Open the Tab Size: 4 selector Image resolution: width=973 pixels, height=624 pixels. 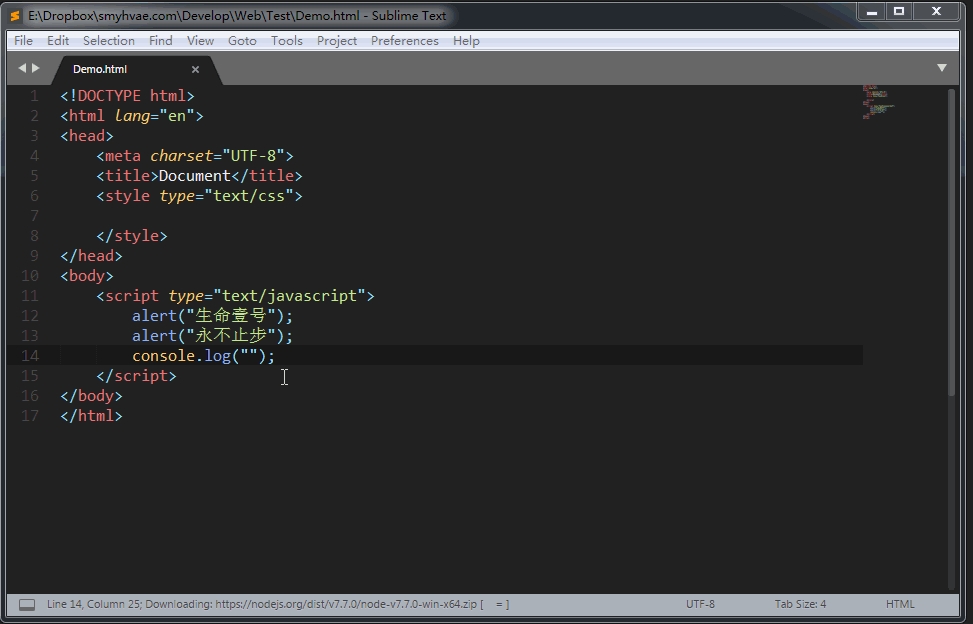(x=800, y=604)
